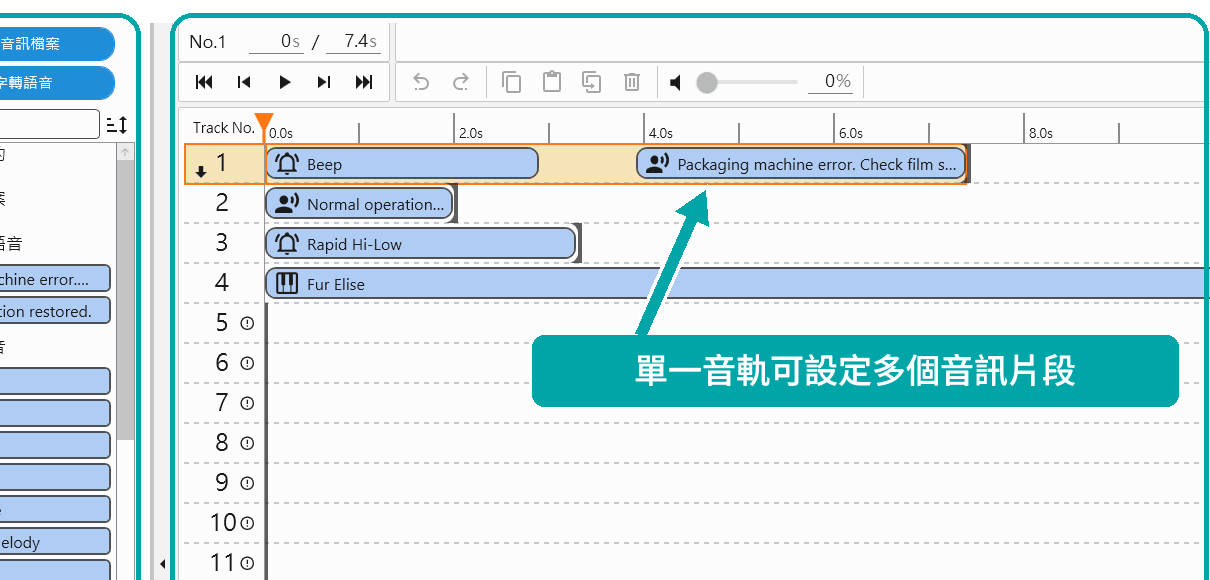Edit the 0% volume value field
This screenshot has width=1210, height=580.
click(x=830, y=82)
